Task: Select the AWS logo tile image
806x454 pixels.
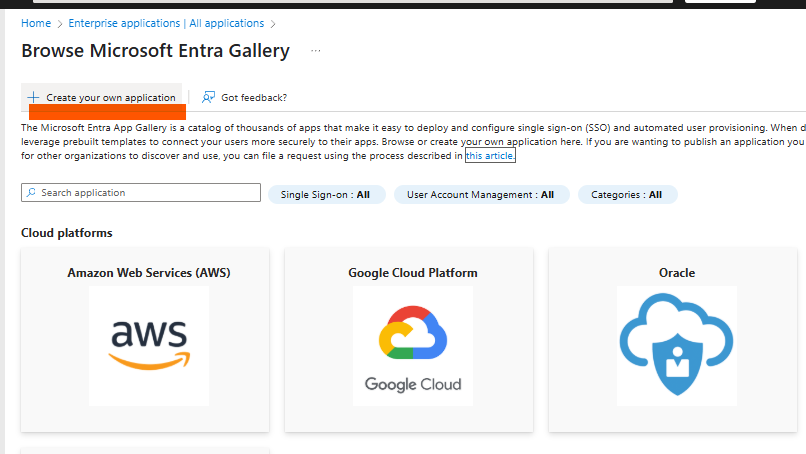Action: coord(149,346)
